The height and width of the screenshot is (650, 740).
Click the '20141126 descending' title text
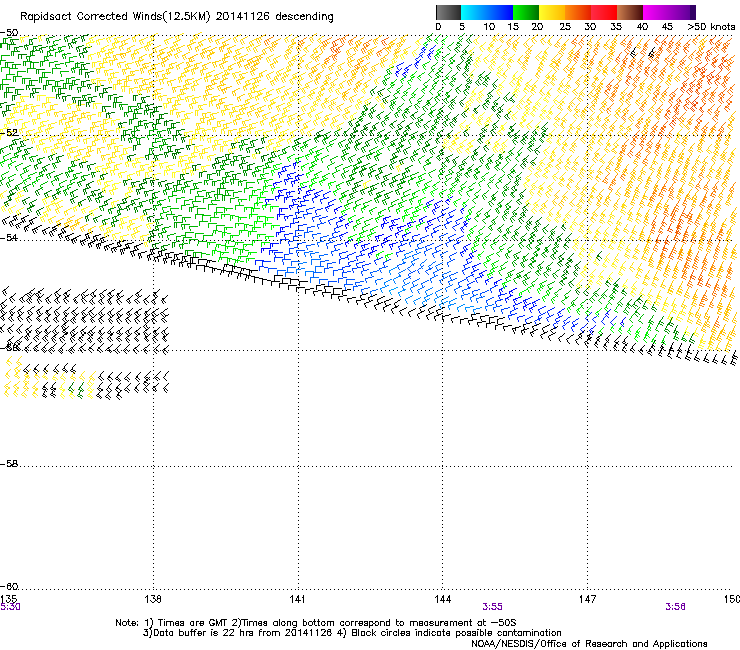coord(275,17)
